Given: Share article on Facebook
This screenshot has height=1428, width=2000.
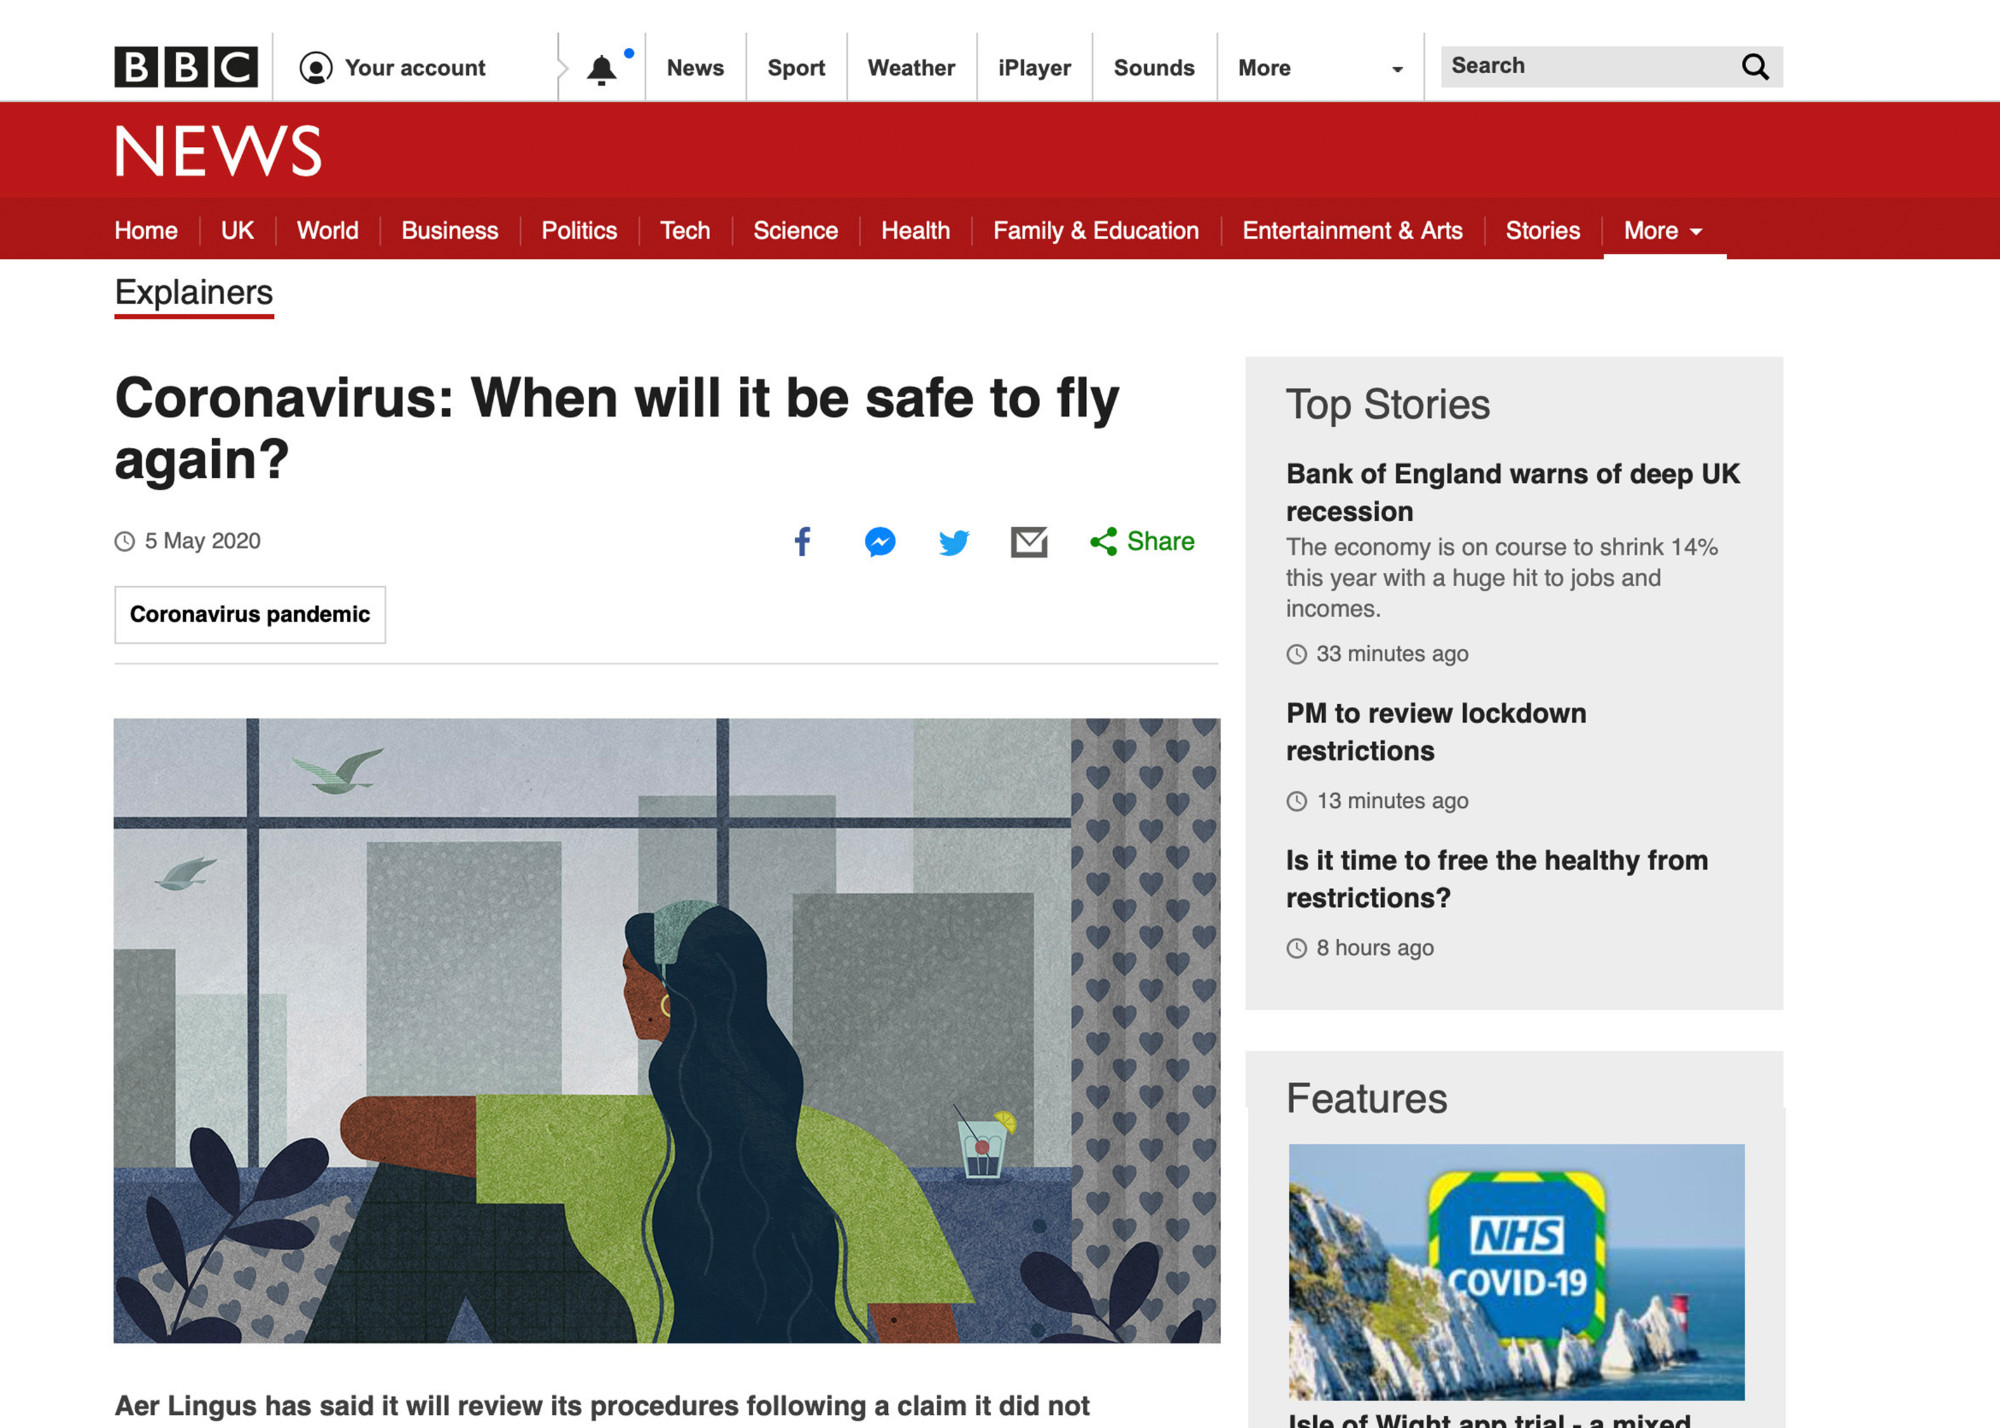Looking at the screenshot, I should (802, 542).
